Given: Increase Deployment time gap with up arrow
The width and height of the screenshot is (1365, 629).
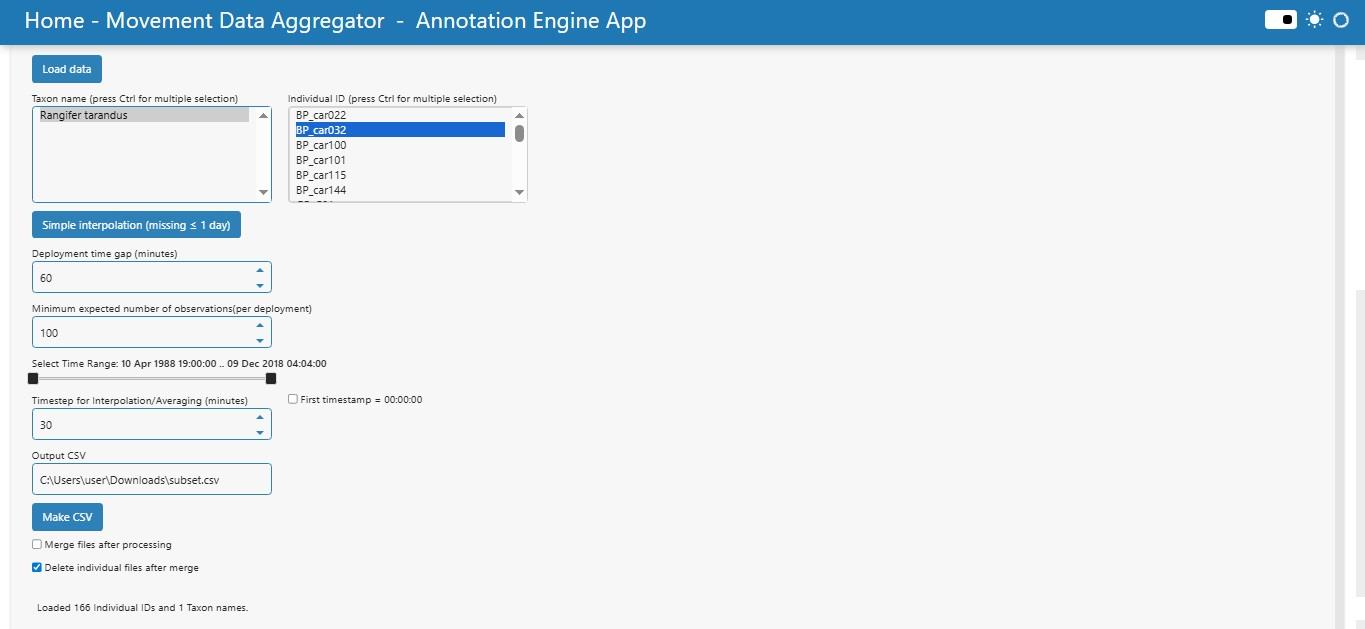Looking at the screenshot, I should [260, 270].
